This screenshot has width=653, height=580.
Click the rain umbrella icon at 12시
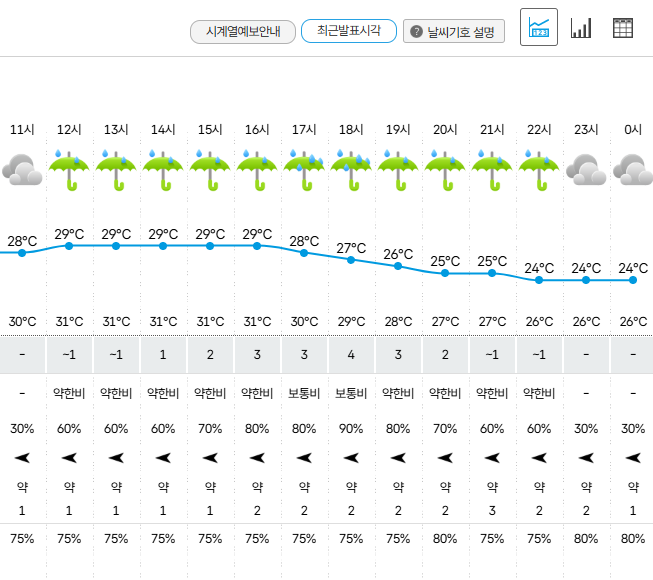click(69, 170)
